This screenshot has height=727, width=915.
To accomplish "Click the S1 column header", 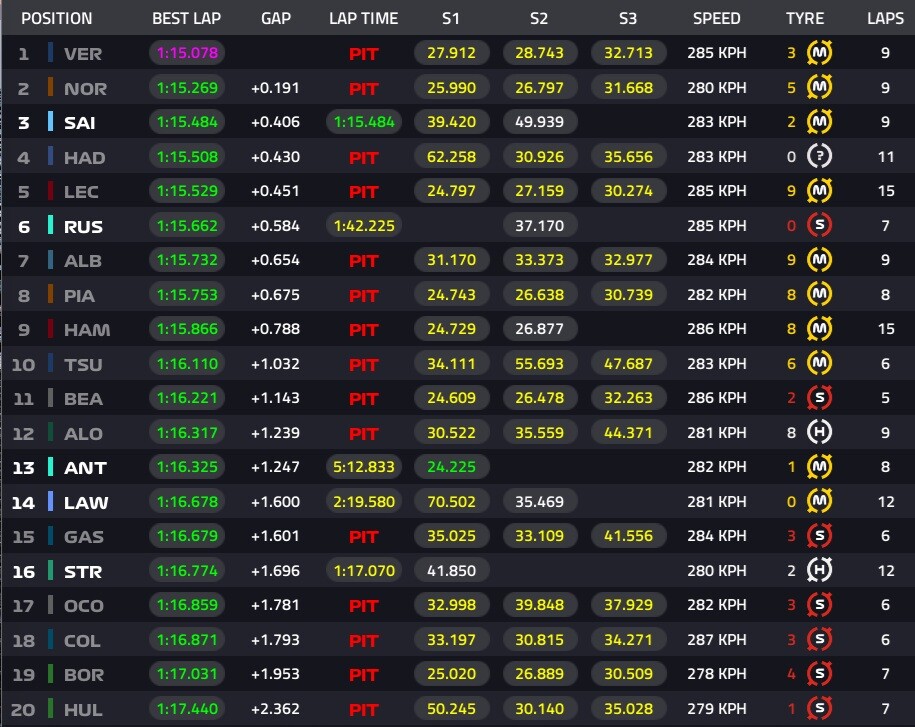I will [450, 19].
